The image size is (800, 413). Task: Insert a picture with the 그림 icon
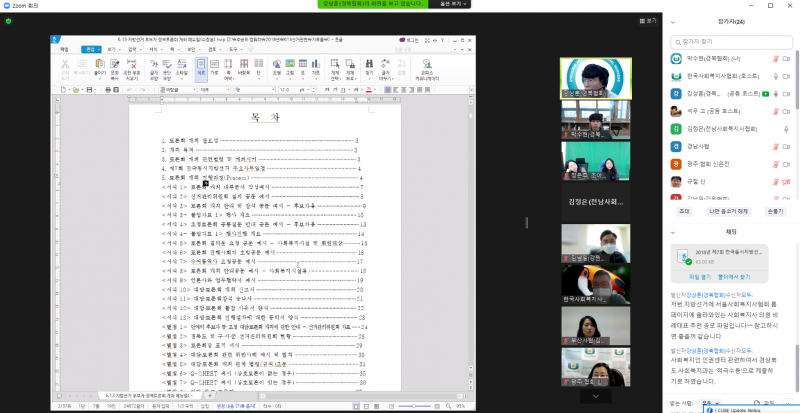tap(290, 64)
